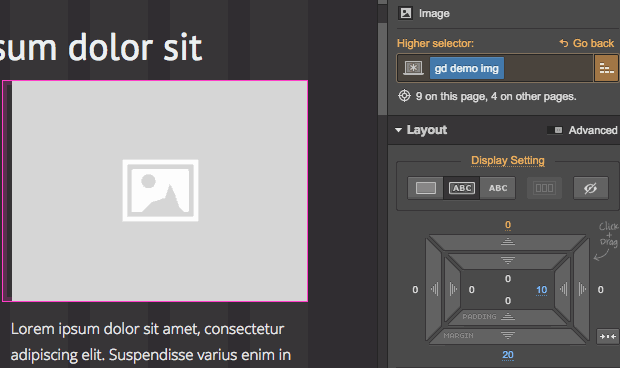
Task: Set display to inline-block
Action: 461,188
